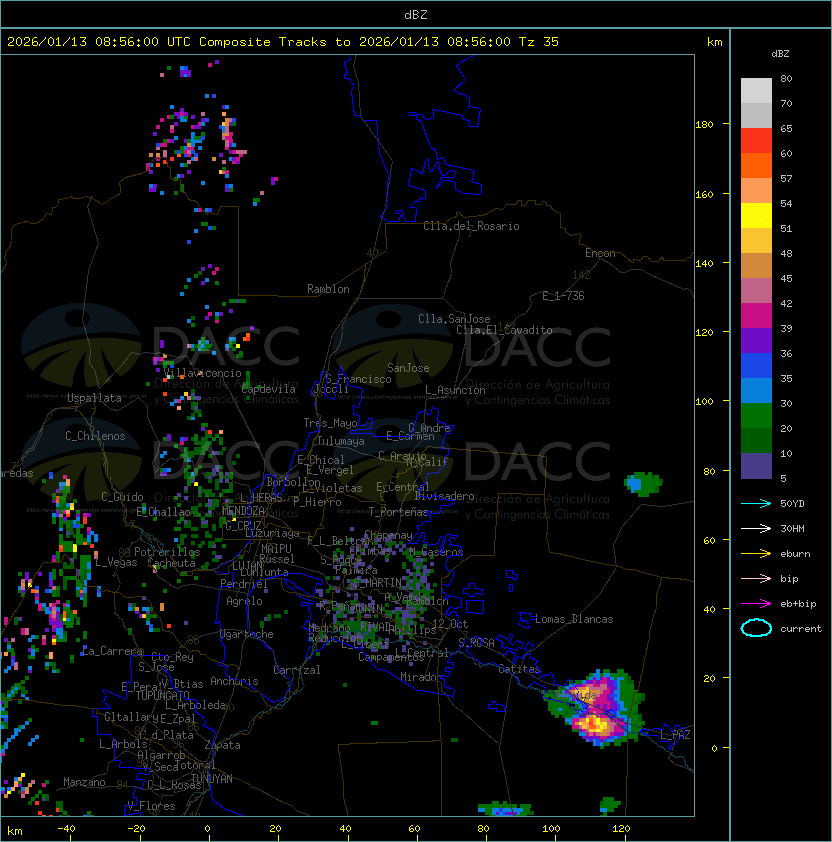The height and width of the screenshot is (842, 832).
Task: Pick the deep orange swatch in dBZ scale
Action: (x=756, y=165)
